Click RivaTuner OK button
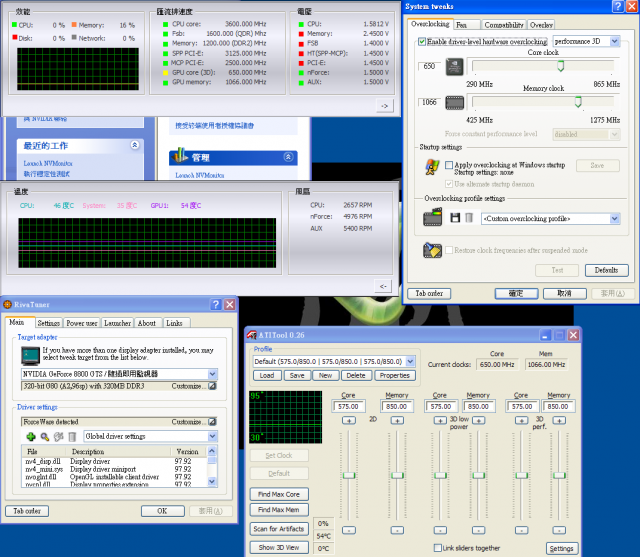Screen dimensions: 640x557 162,511
